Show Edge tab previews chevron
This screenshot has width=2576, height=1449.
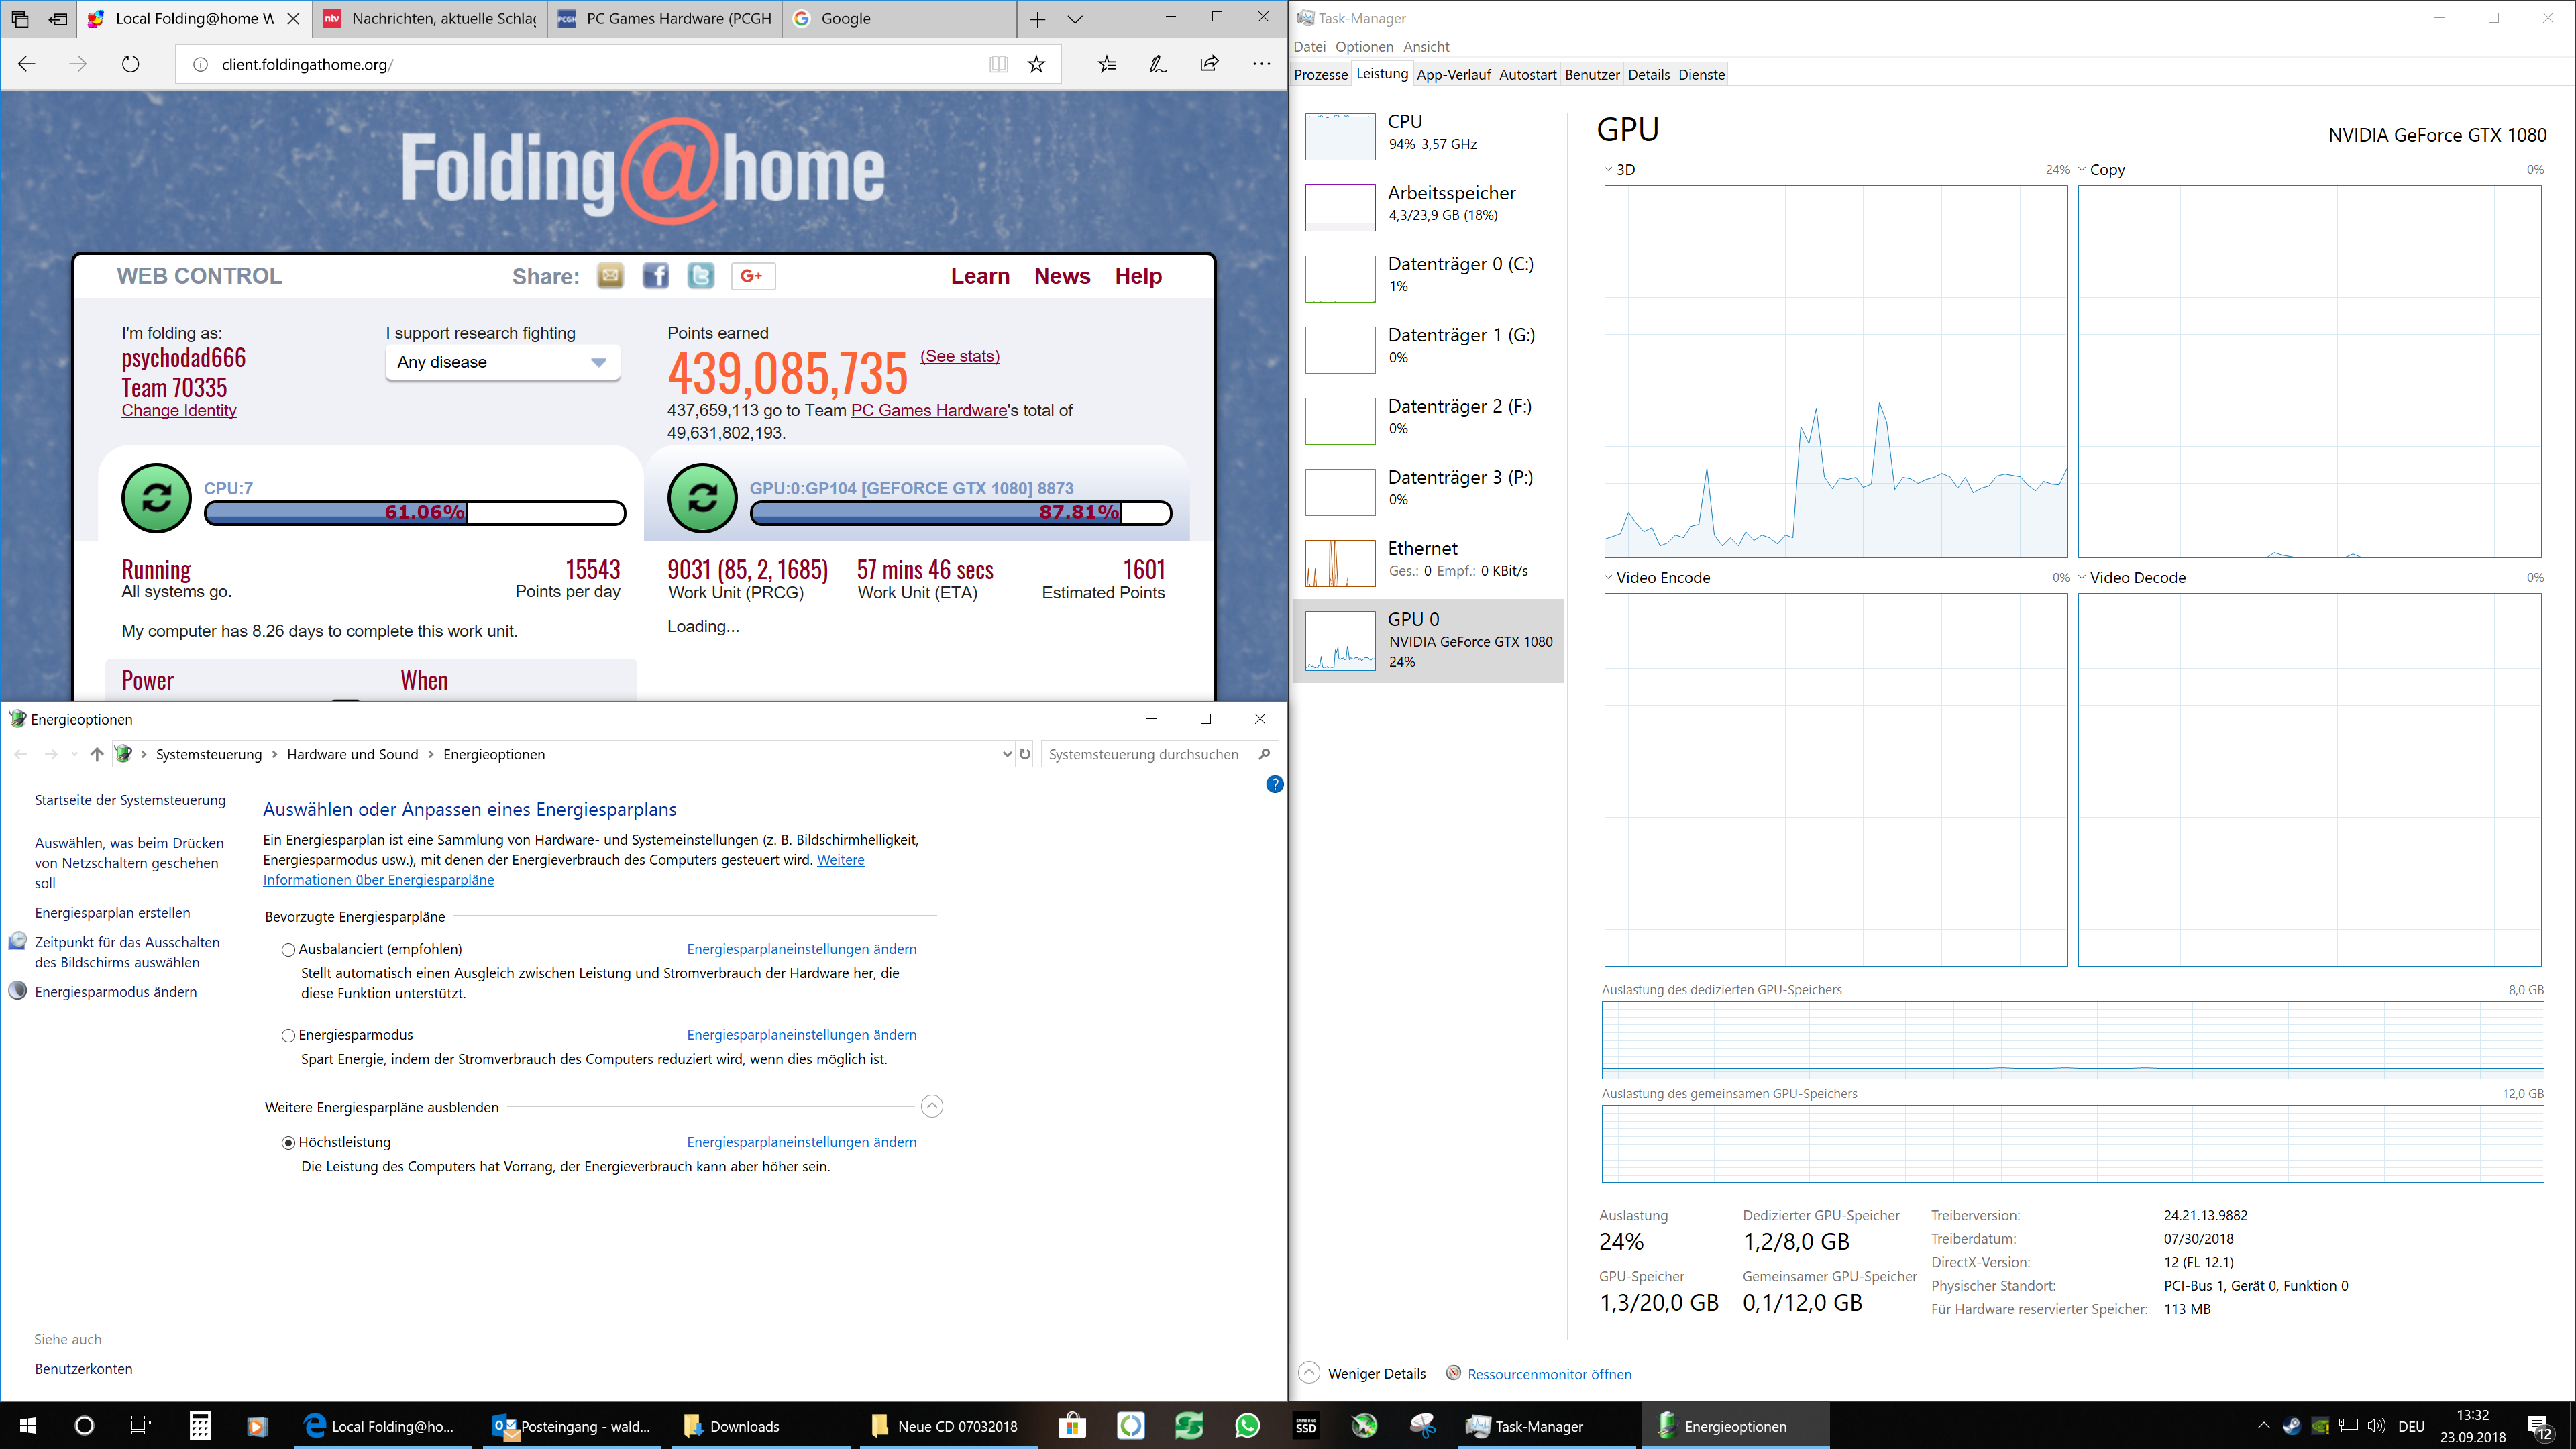[1075, 19]
